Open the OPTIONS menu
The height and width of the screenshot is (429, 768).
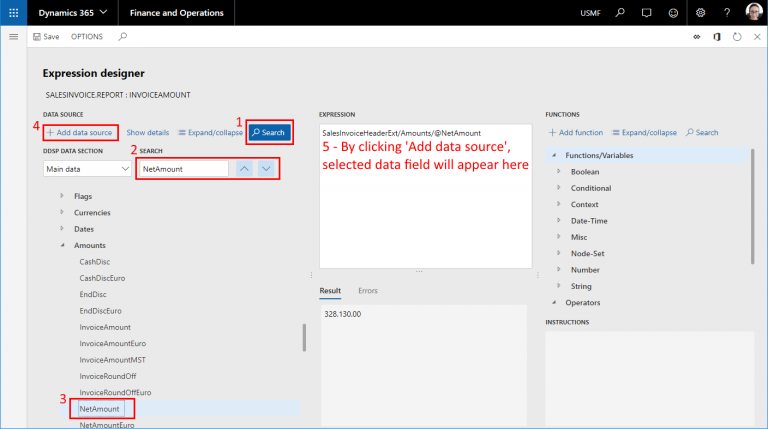click(x=87, y=36)
